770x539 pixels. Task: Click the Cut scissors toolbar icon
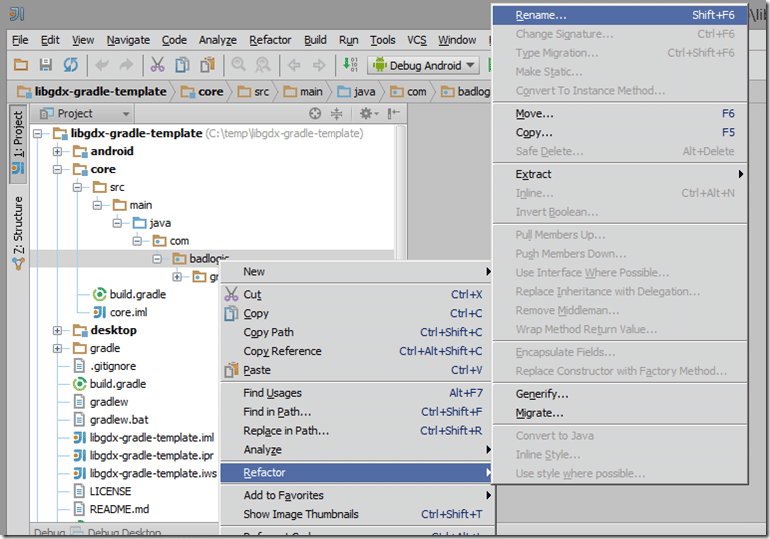(x=157, y=65)
